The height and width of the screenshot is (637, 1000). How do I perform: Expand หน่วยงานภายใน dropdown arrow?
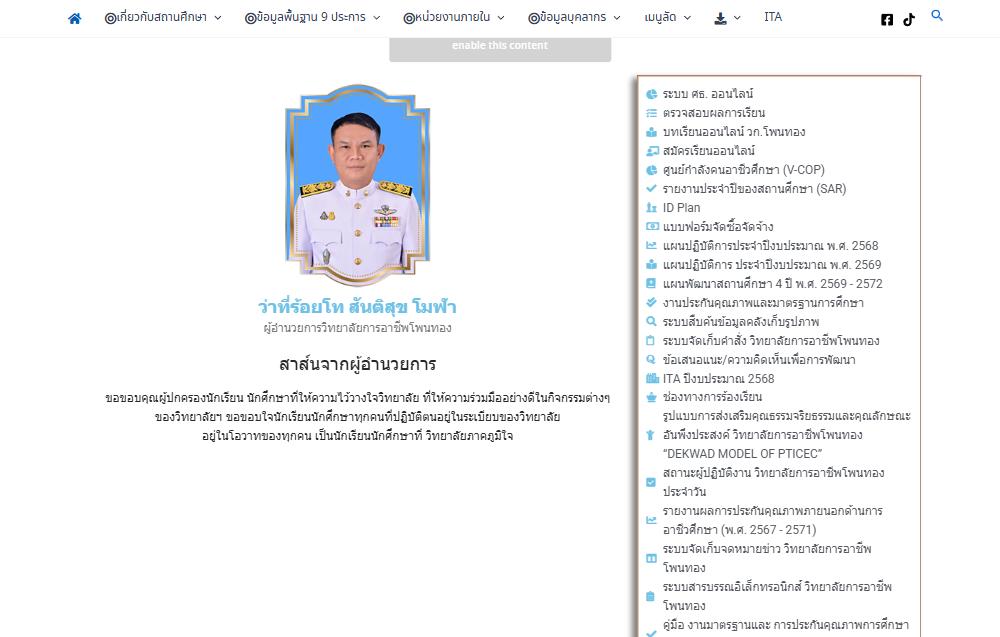click(501, 18)
